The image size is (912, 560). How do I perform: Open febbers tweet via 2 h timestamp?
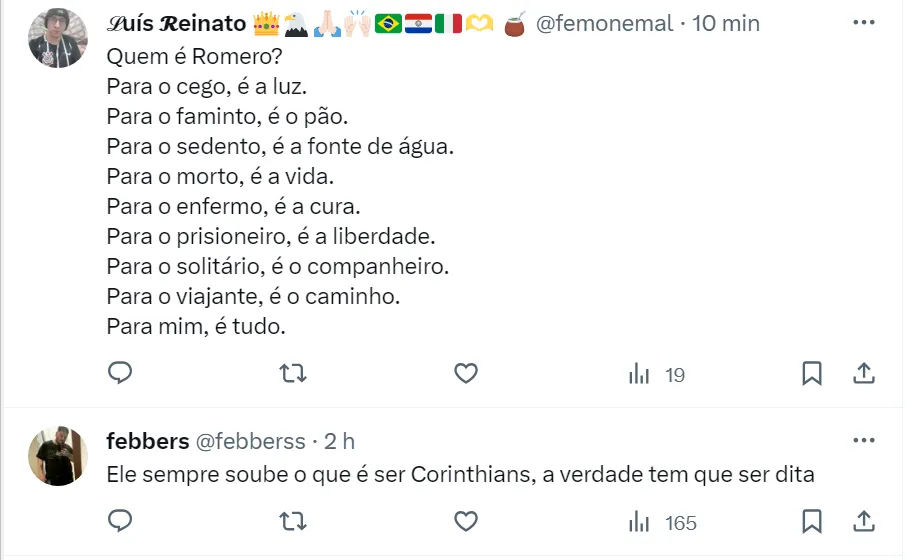coord(339,441)
